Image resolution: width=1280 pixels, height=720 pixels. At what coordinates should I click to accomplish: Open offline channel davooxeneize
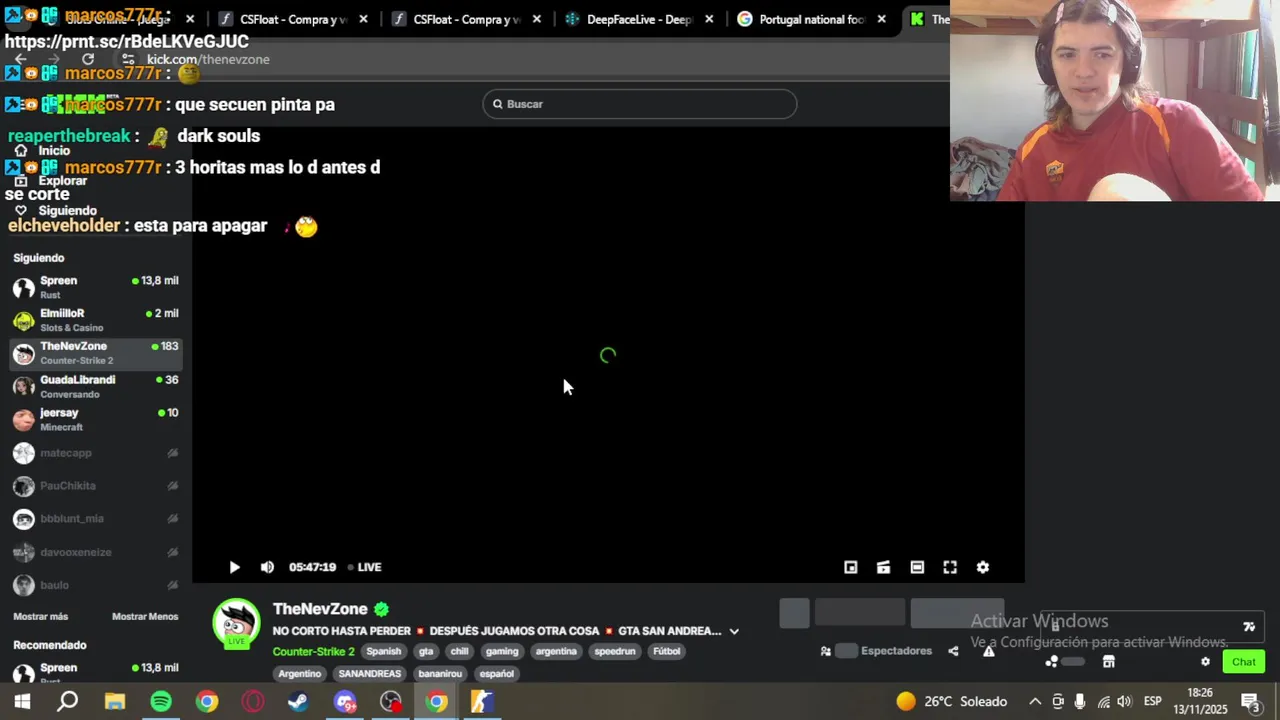pos(96,552)
